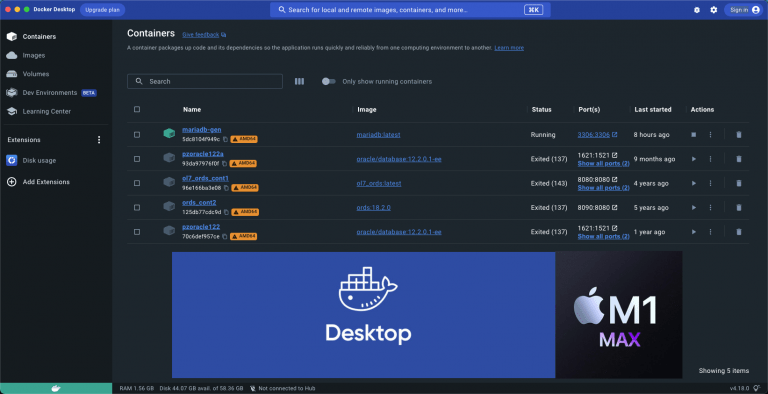Expand Show all ports for pzoracle122a
The width and height of the screenshot is (768, 394).
(603, 163)
